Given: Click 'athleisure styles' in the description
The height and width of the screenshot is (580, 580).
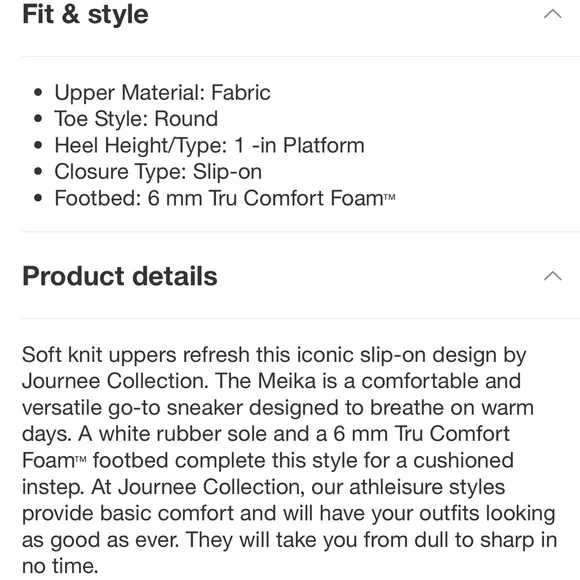Looking at the screenshot, I should (x=427, y=487).
